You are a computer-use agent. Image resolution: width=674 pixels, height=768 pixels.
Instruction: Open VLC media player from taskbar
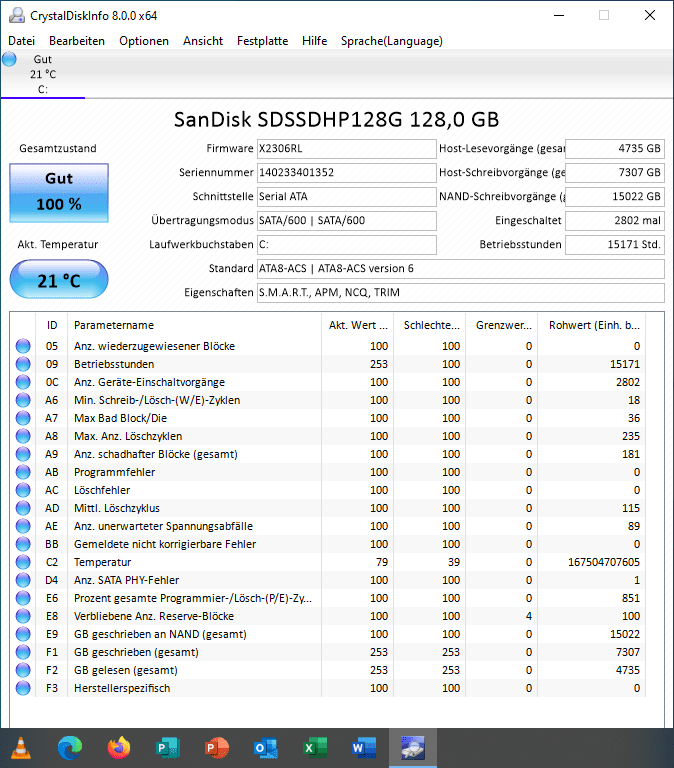[x=21, y=748]
